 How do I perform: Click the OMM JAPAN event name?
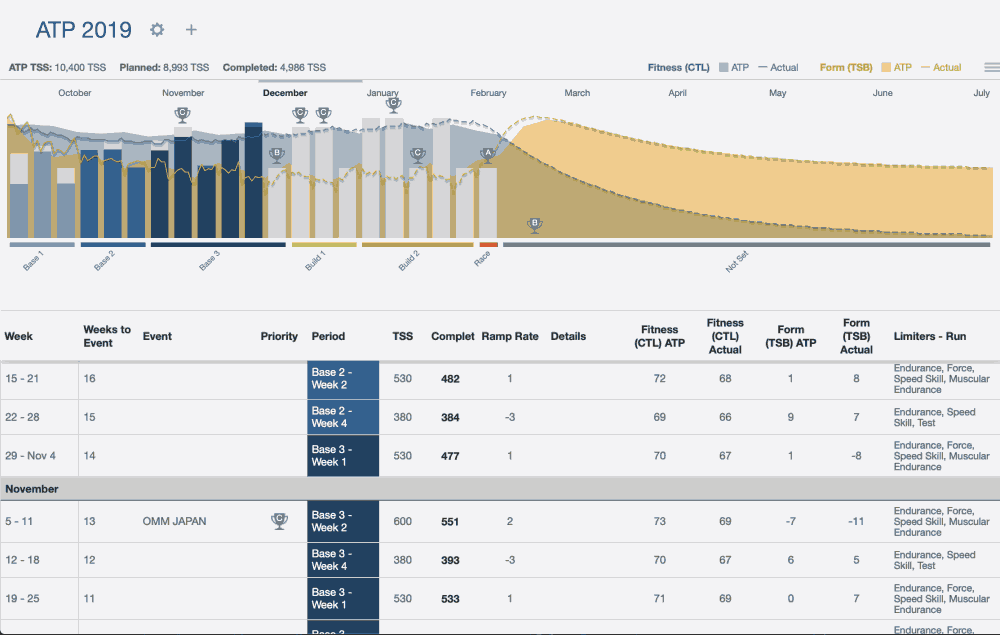point(174,521)
